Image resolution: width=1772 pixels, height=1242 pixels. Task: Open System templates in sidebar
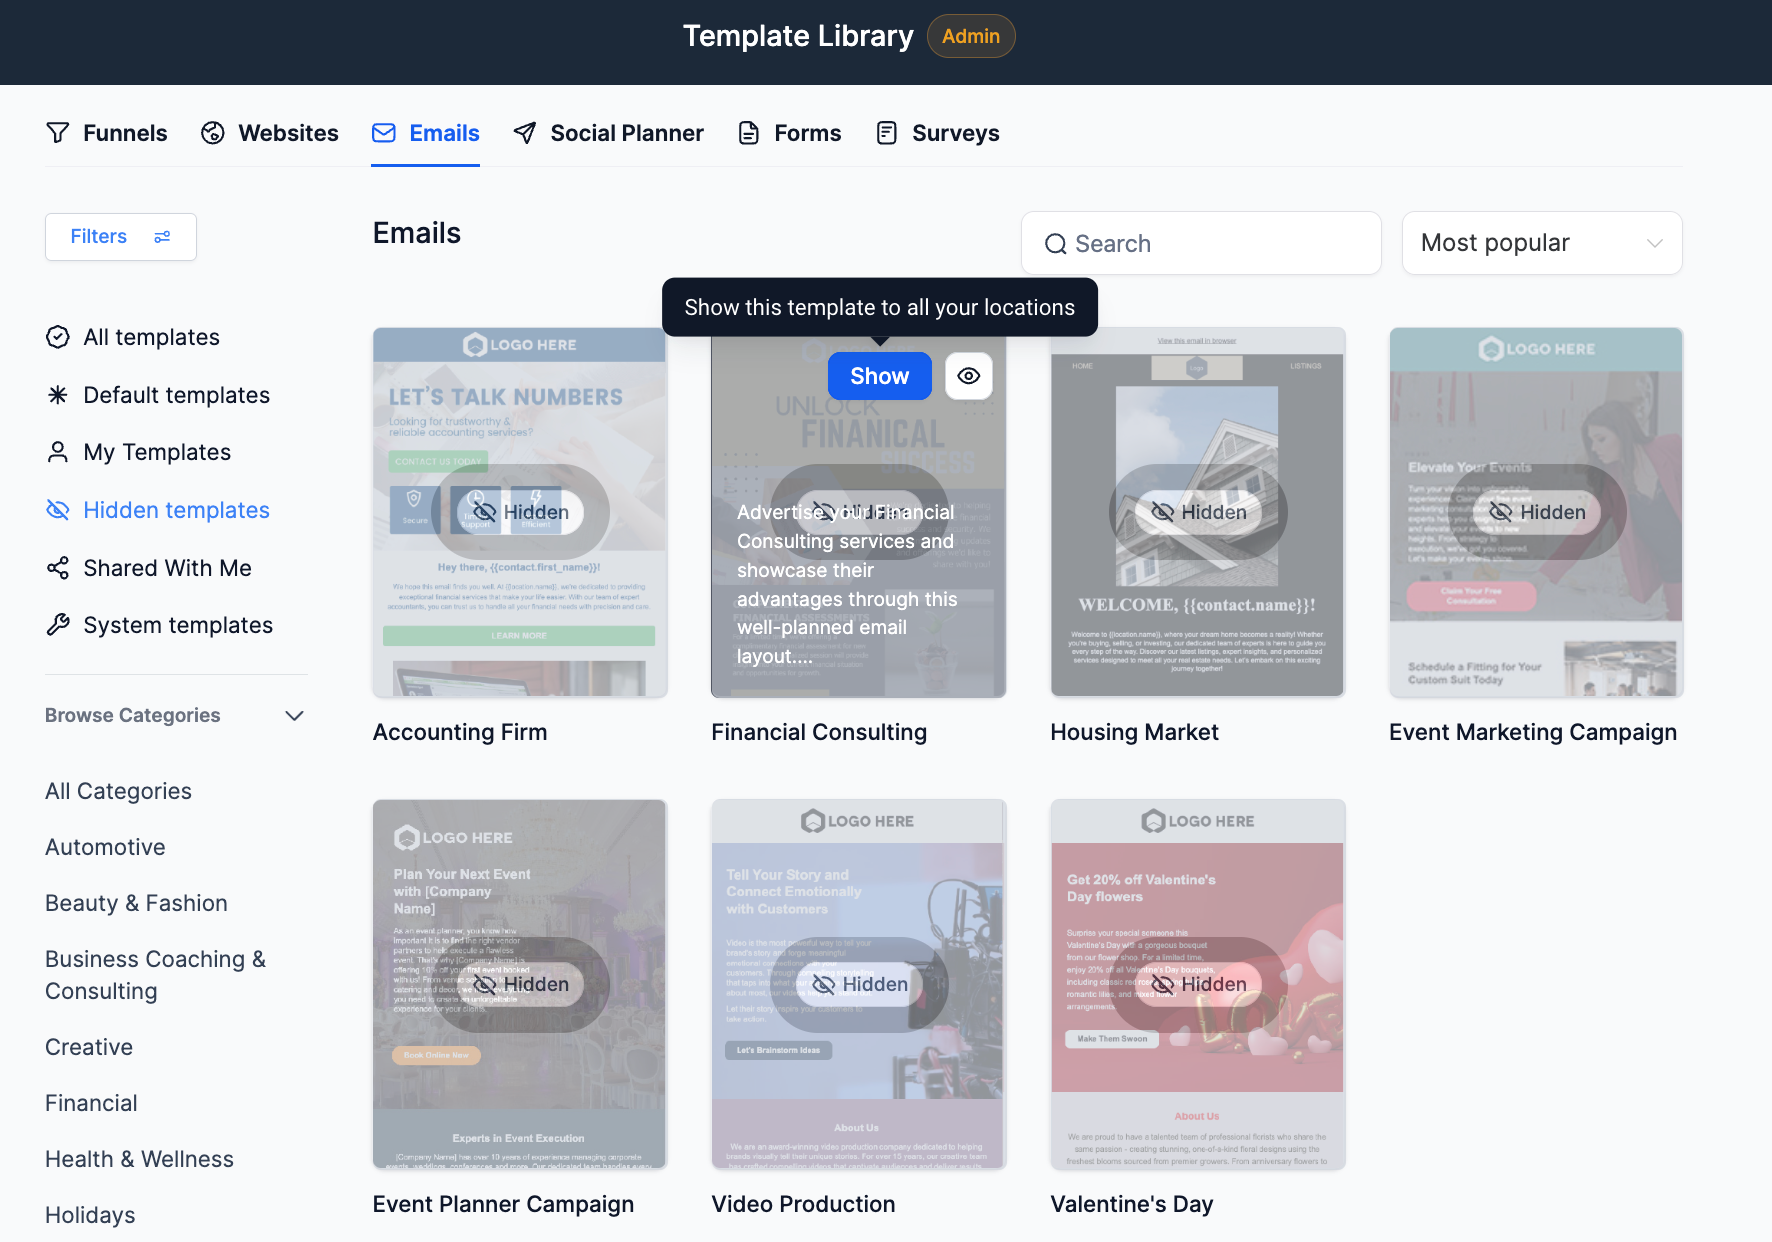point(160,625)
